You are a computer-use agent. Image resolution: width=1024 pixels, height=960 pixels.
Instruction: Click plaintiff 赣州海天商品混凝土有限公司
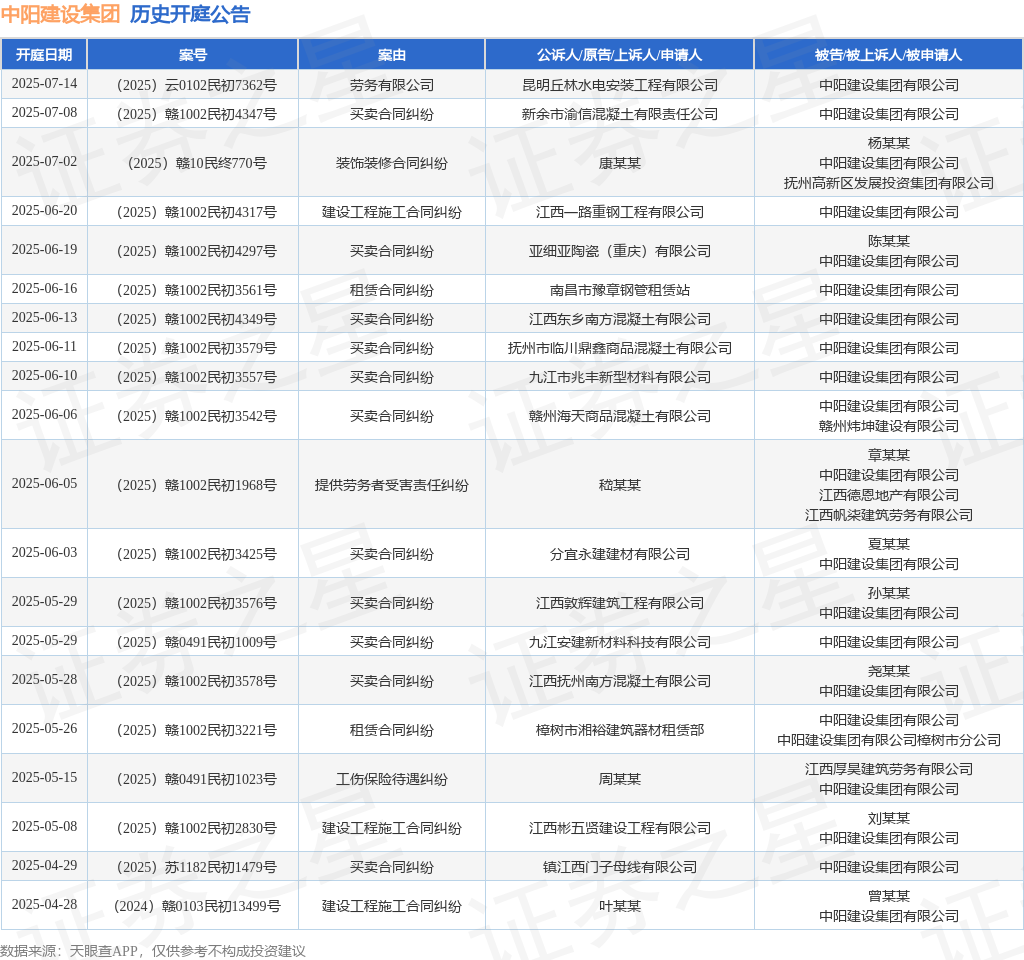click(x=620, y=416)
